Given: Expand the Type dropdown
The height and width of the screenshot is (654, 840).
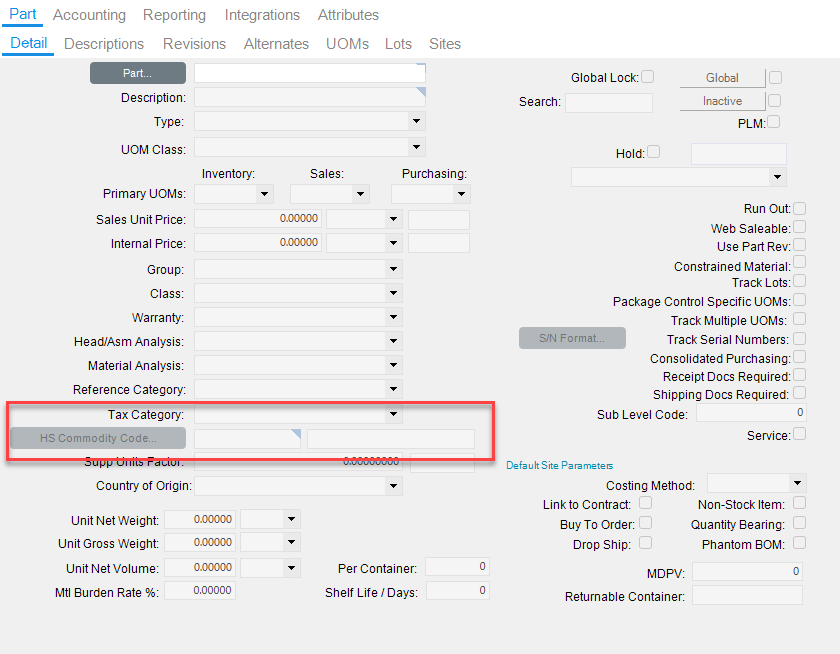Looking at the screenshot, I should coord(416,121).
